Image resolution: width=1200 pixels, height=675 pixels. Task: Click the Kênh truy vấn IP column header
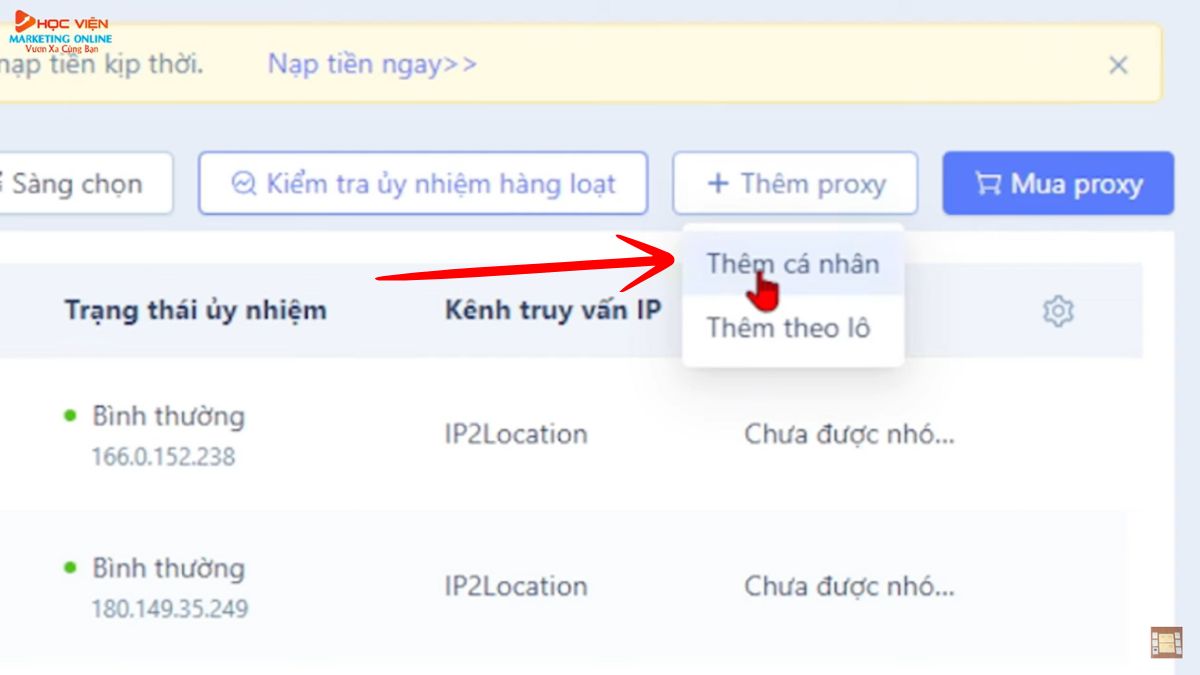[x=553, y=310]
